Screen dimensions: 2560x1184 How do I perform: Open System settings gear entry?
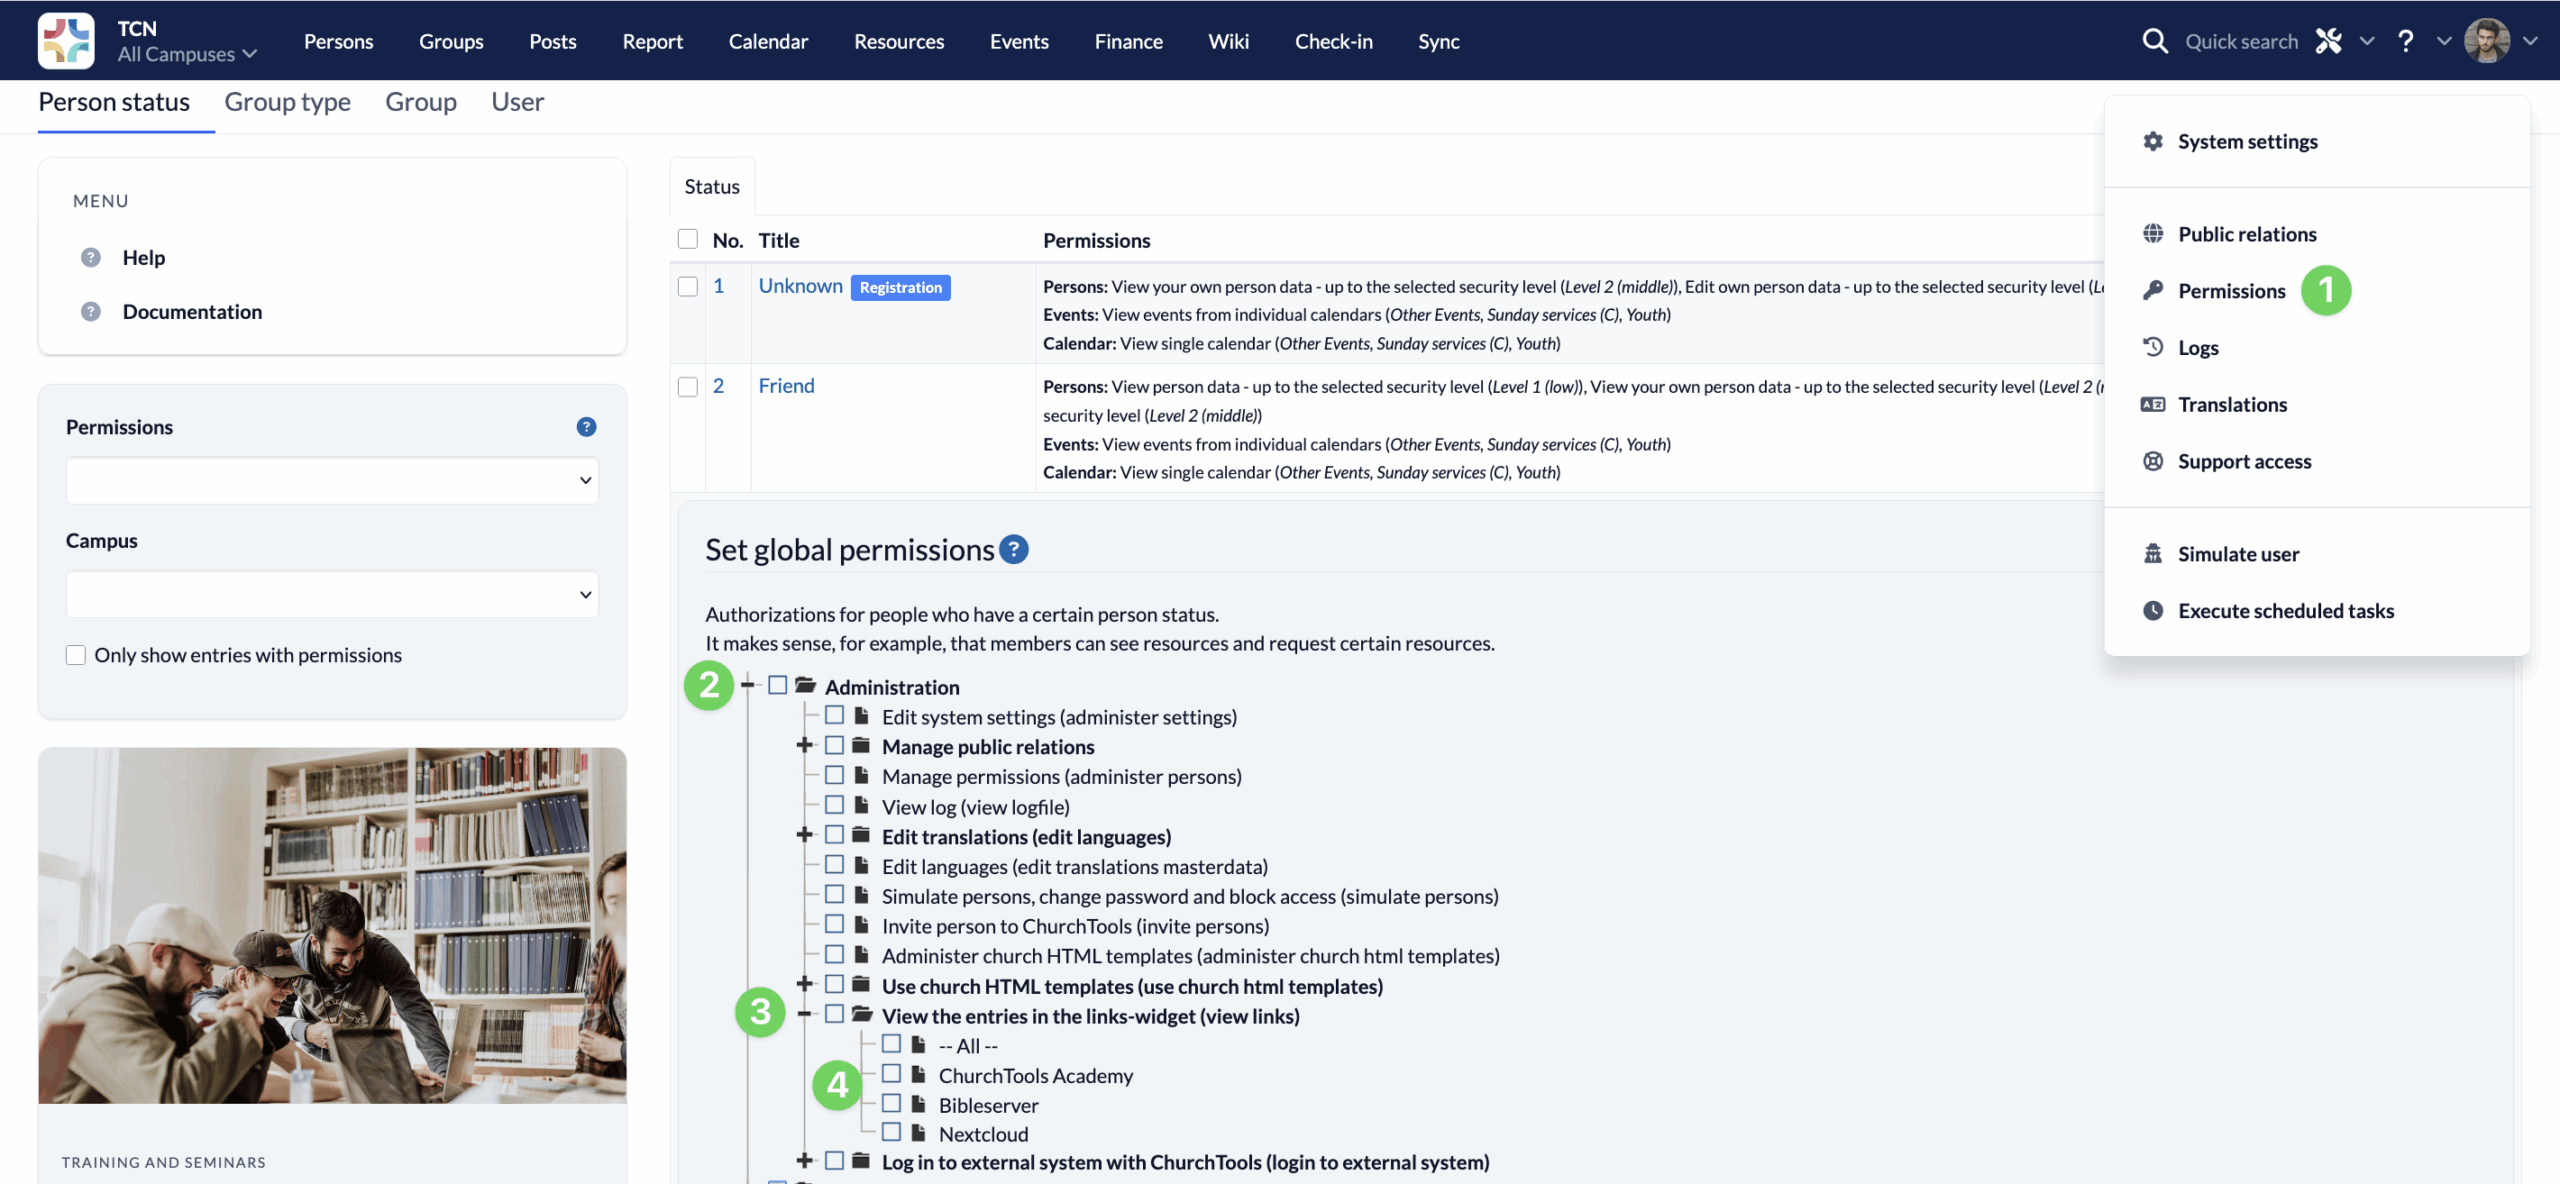pyautogui.click(x=2246, y=141)
